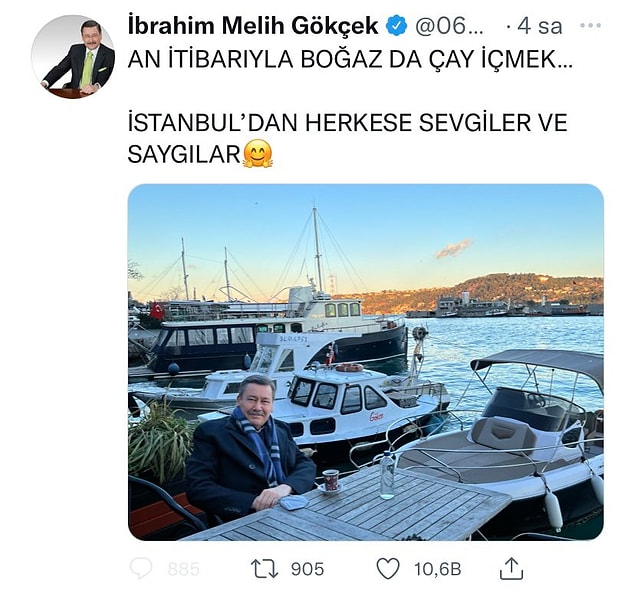Screen dimensions: 635x606
Task: Open the three-dot more options menu
Action: 590,26
